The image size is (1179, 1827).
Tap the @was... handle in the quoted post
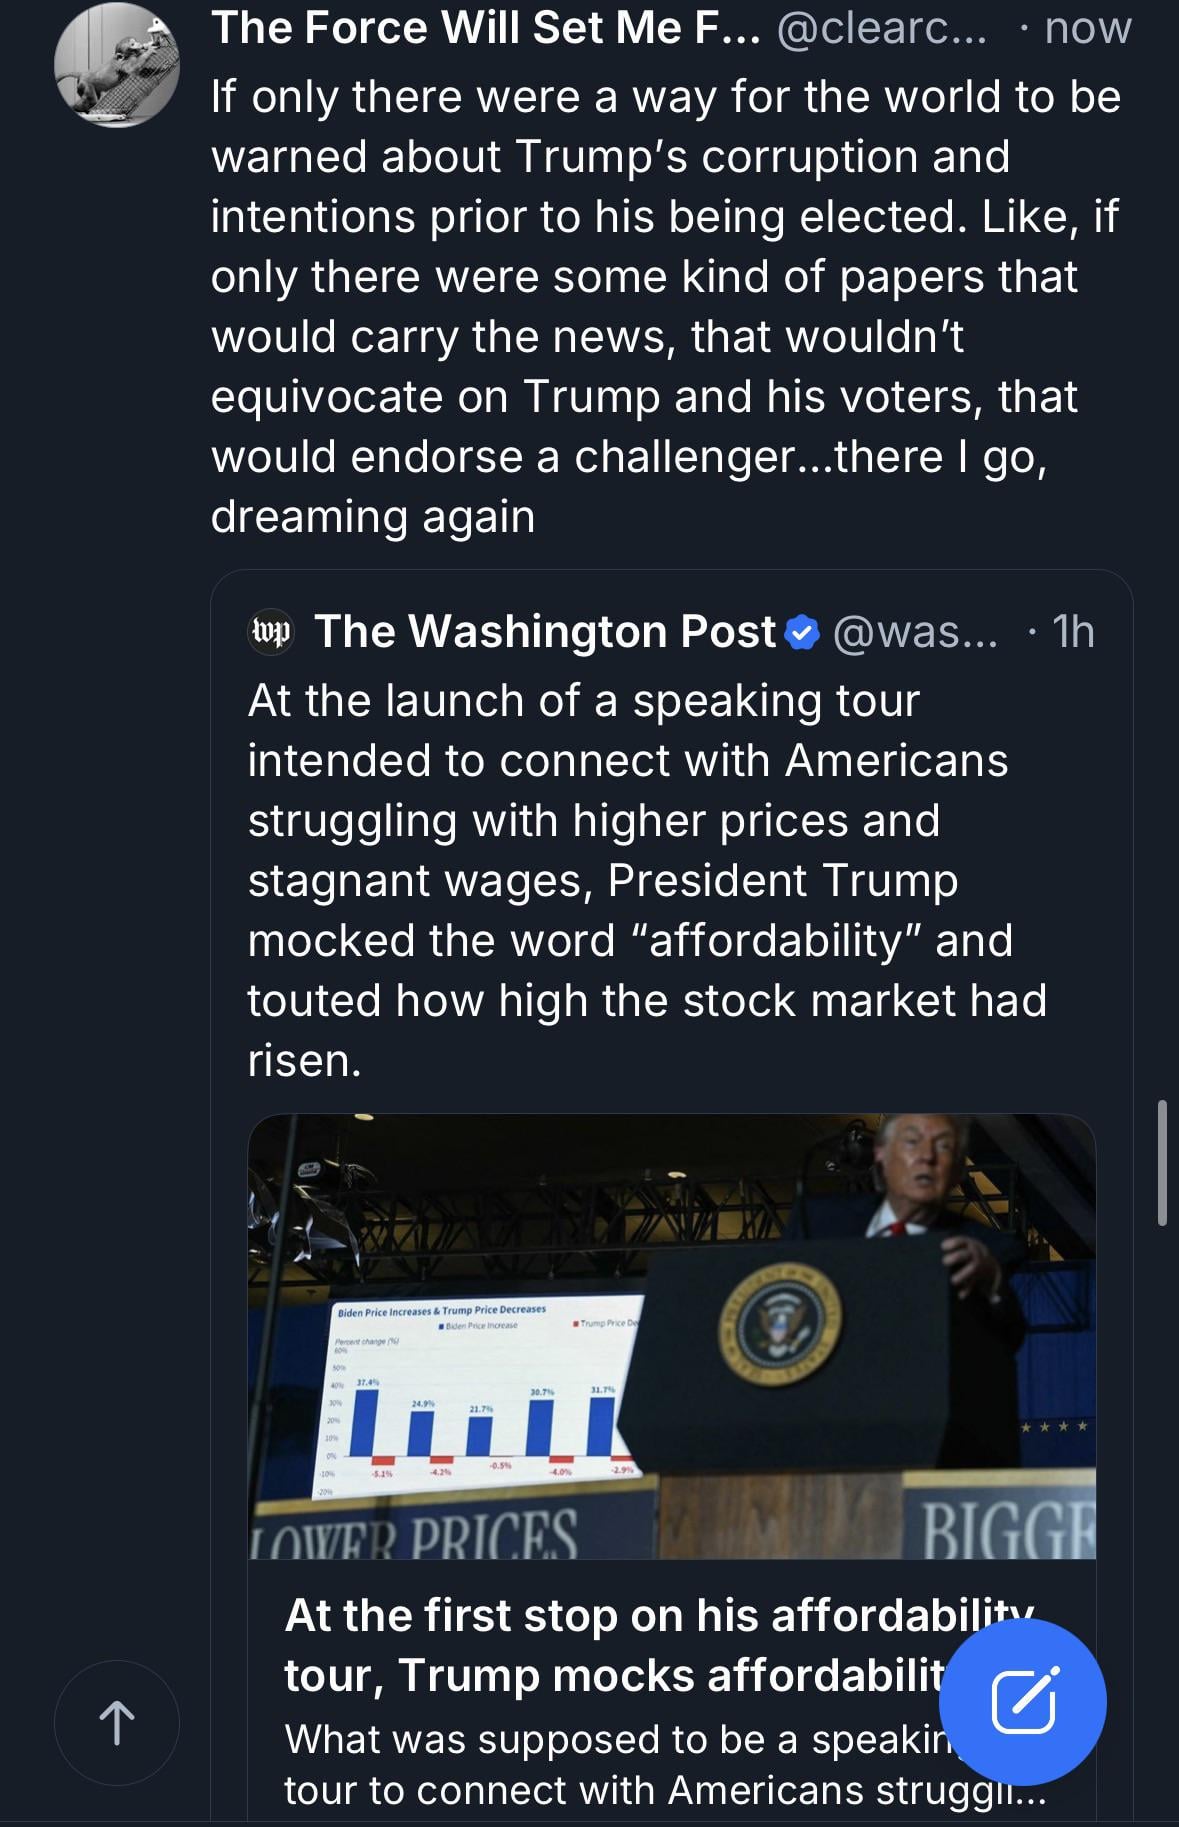click(x=915, y=632)
